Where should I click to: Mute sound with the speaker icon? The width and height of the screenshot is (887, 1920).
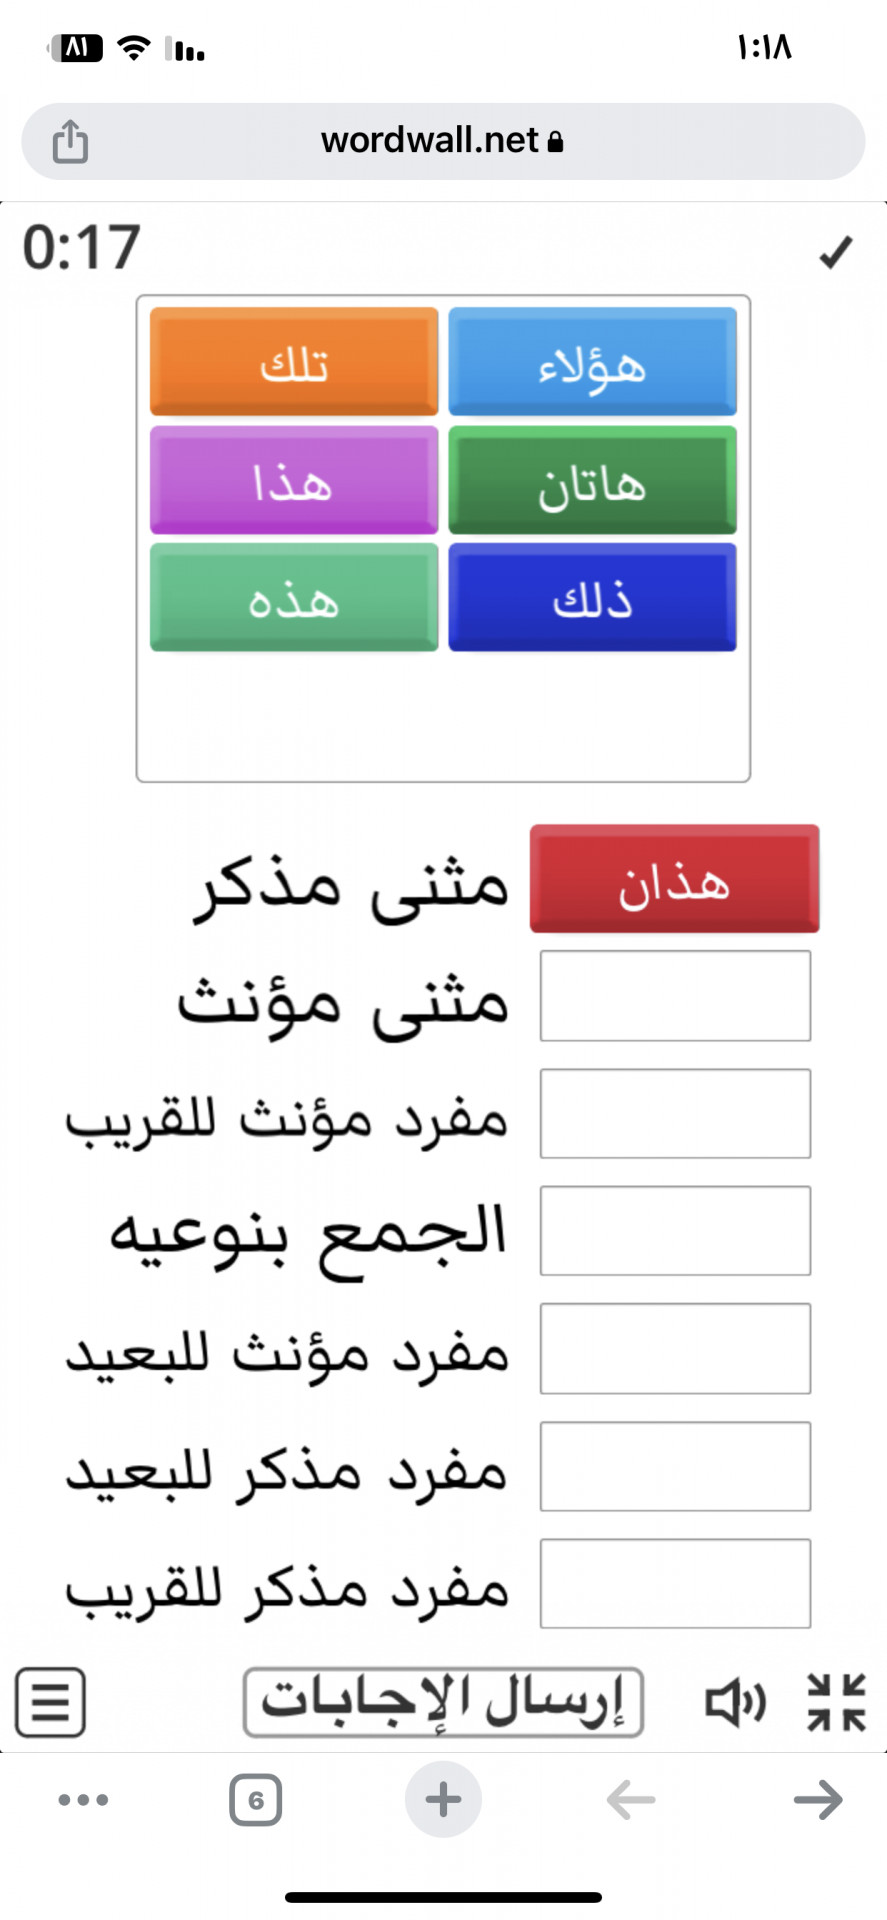pos(736,1701)
